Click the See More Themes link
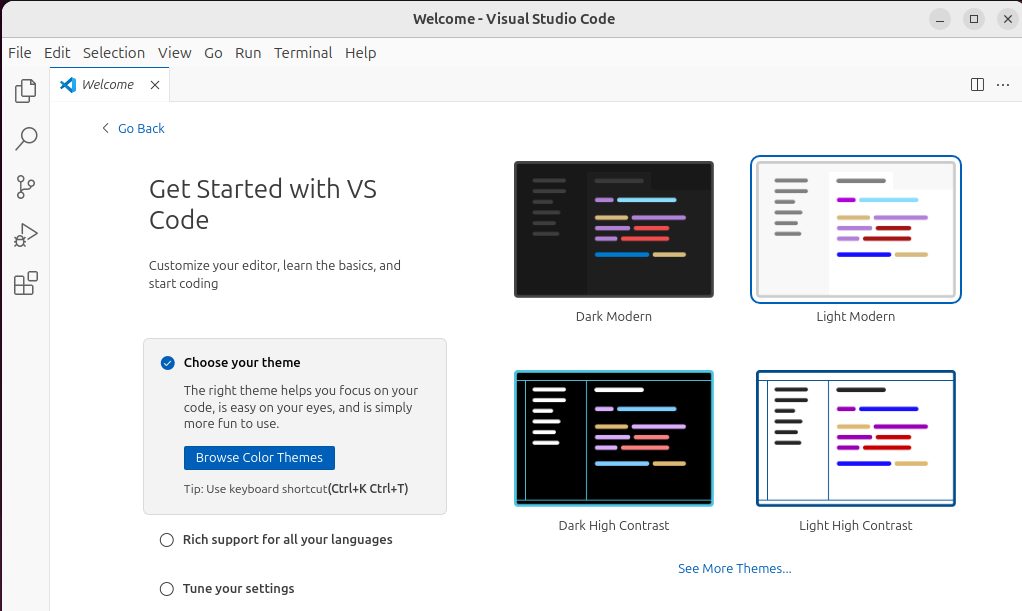Screen dimensions: 1022x611 (735, 569)
